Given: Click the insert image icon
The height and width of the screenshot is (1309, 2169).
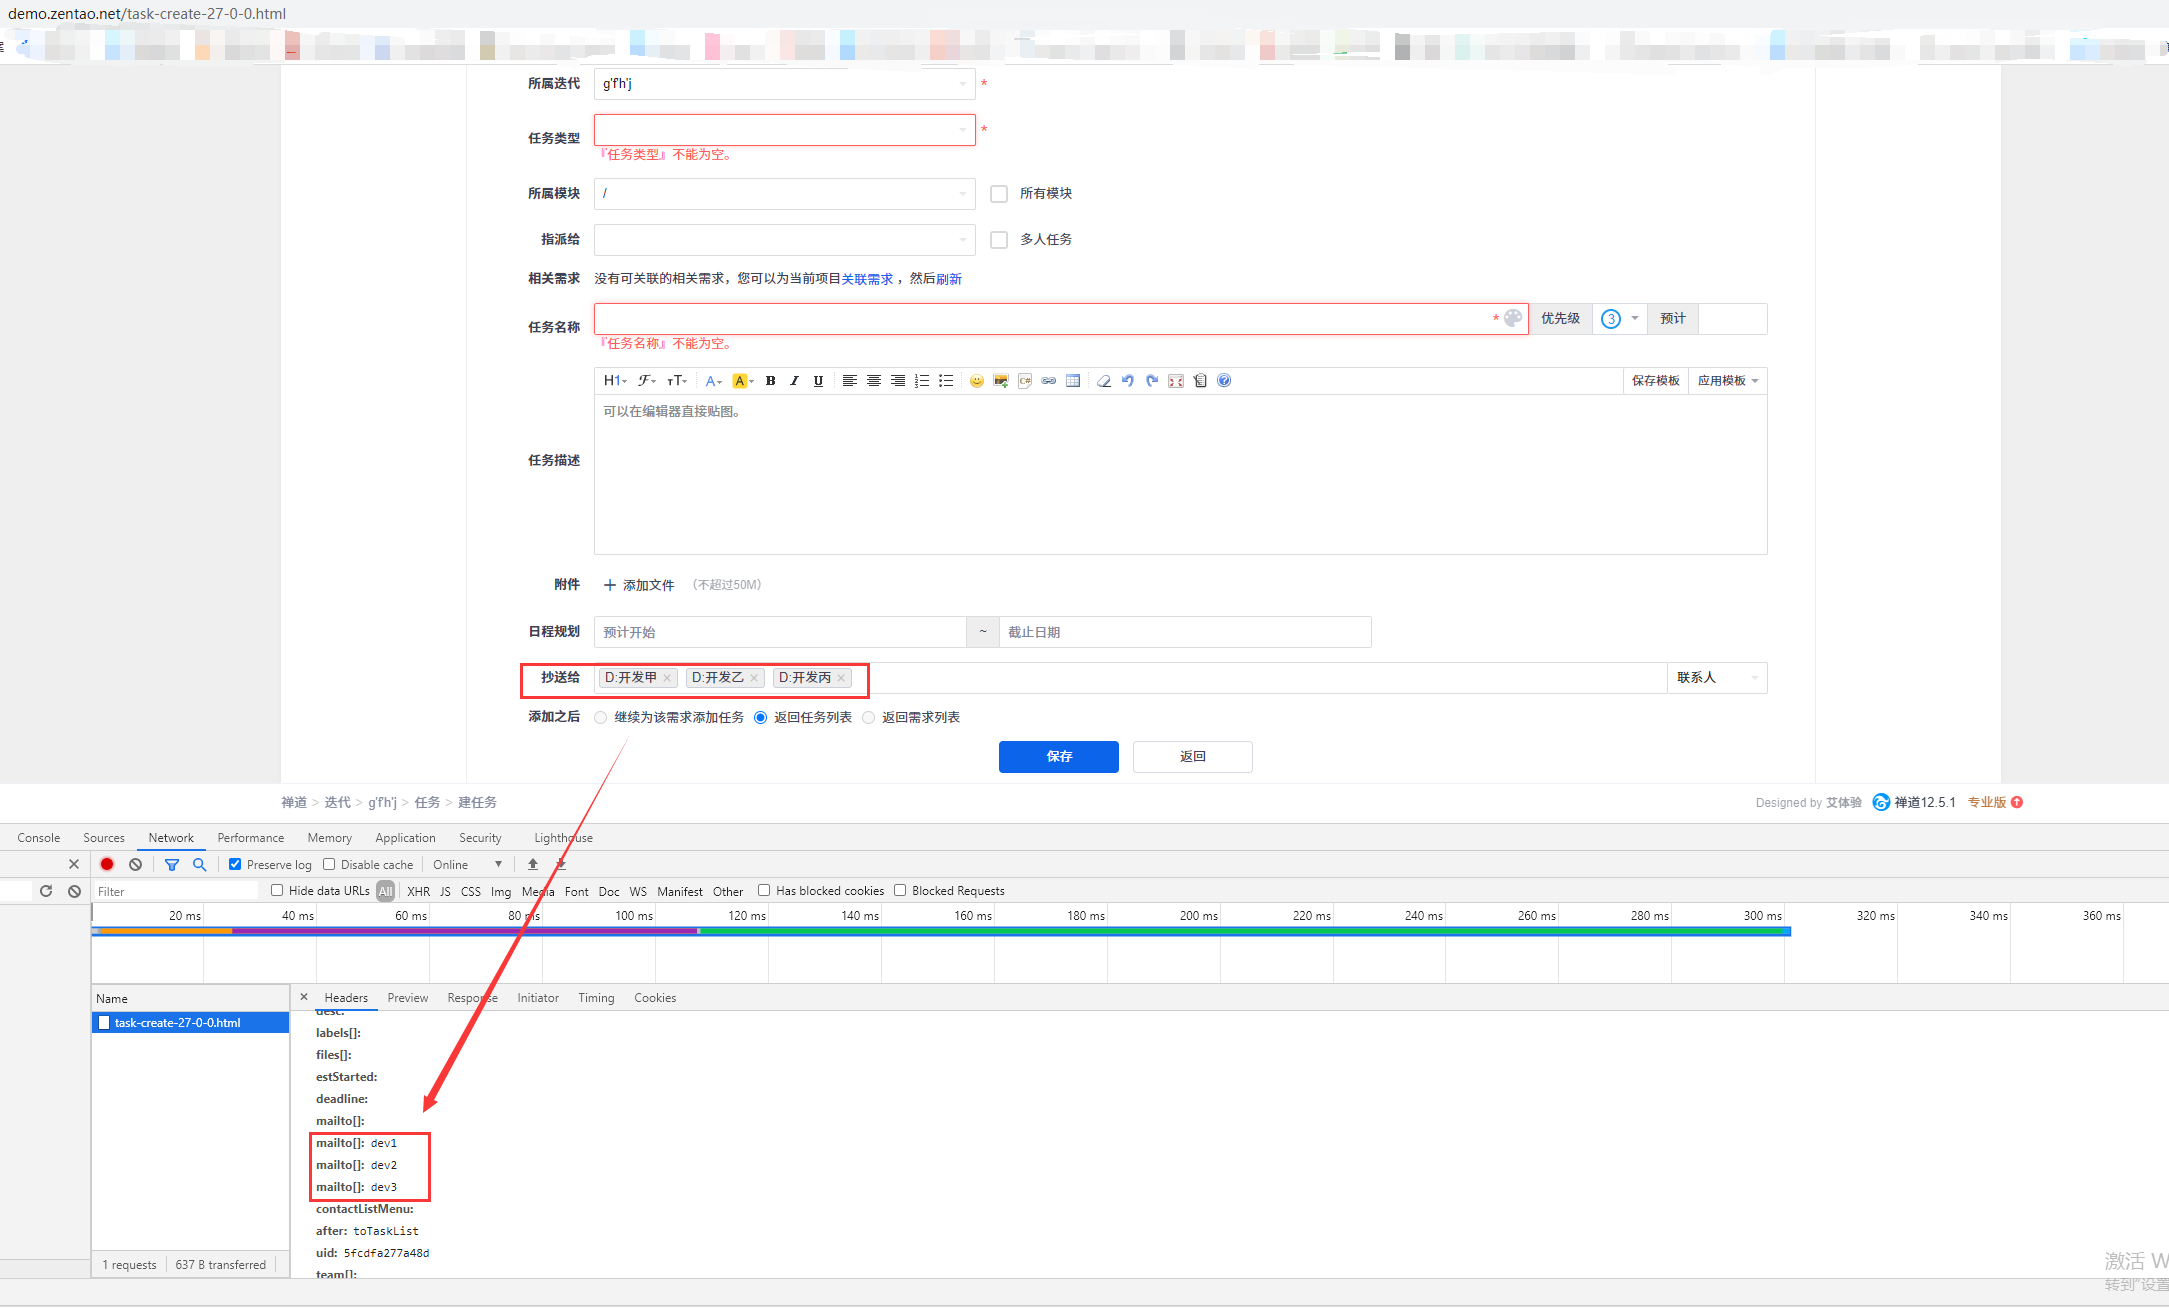Looking at the screenshot, I should click(1000, 381).
